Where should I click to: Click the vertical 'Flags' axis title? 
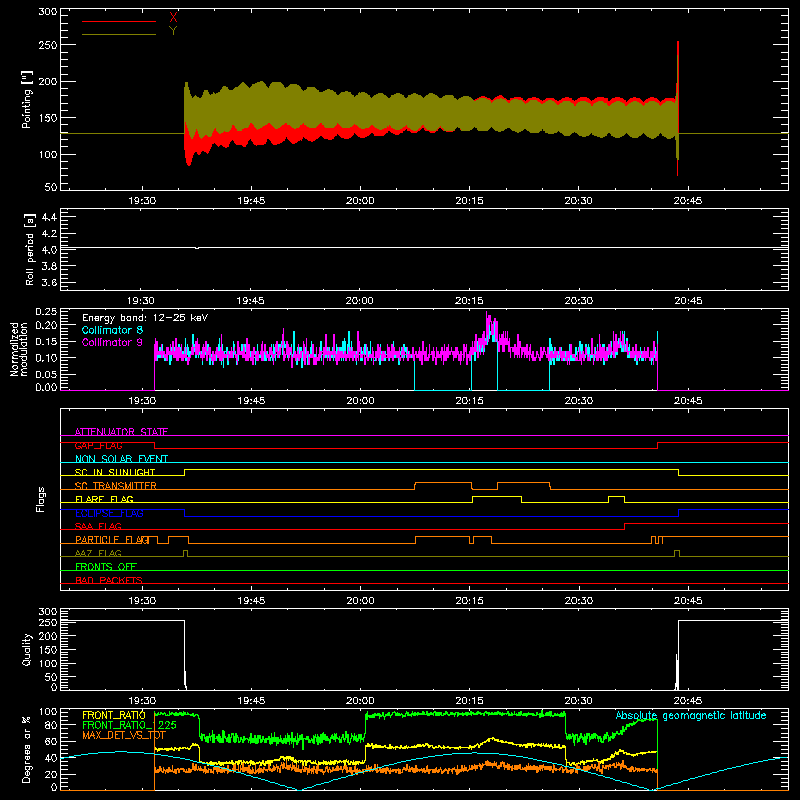[40, 499]
